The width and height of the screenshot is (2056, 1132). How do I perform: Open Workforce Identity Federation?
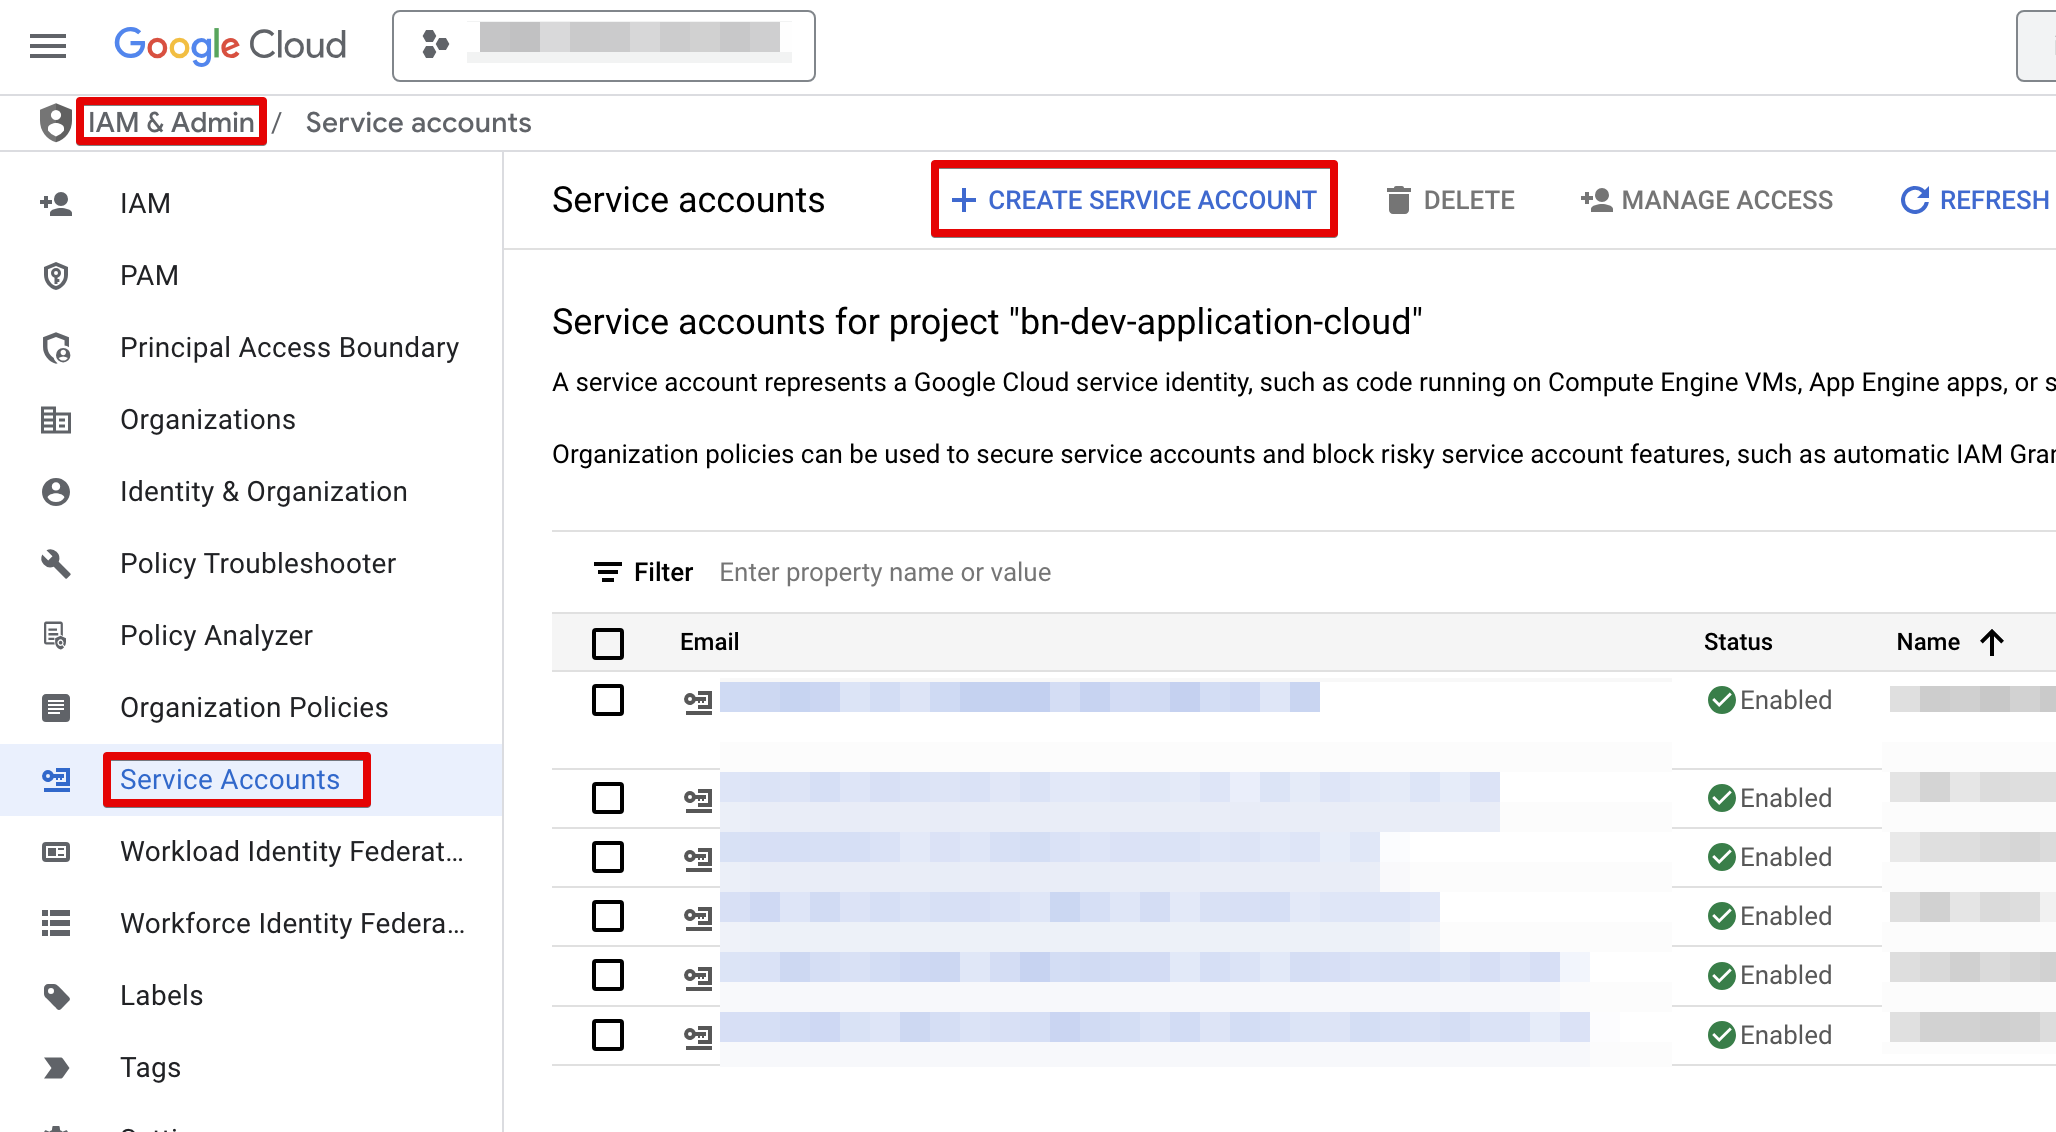click(292, 923)
